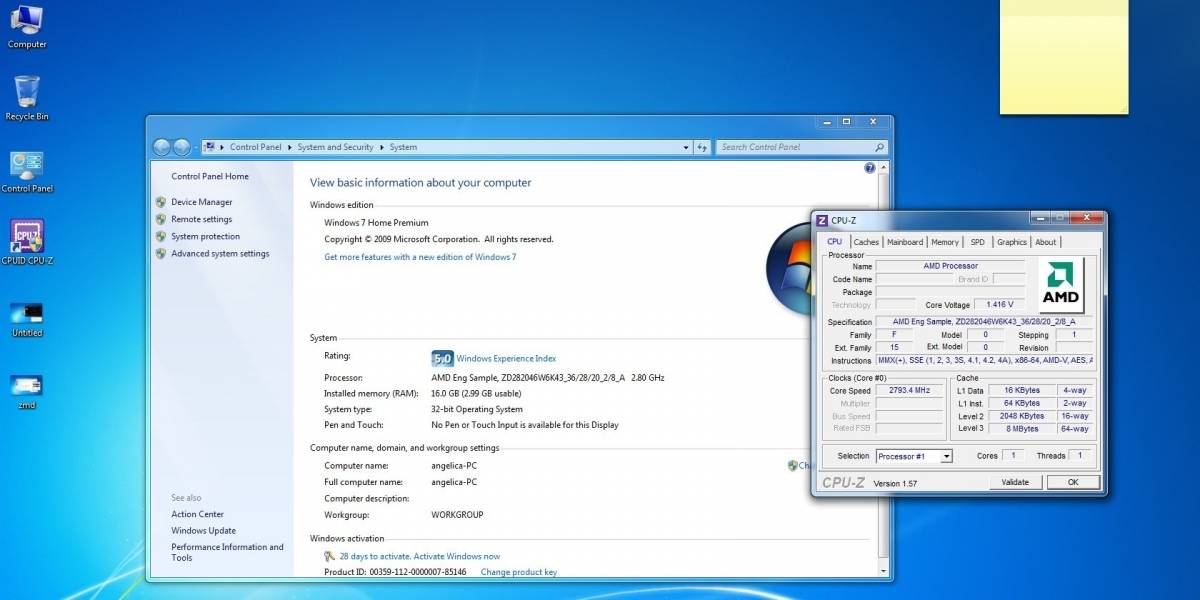
Task: Click the AMD logo in CPU-Z
Action: click(x=1061, y=285)
